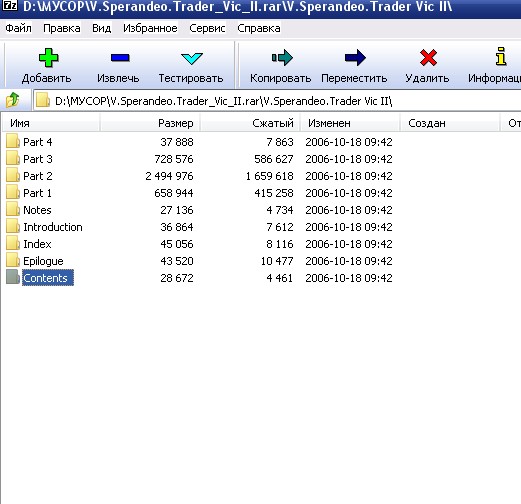Click the archive path address field
The height and width of the screenshot is (504, 521).
tap(277, 100)
